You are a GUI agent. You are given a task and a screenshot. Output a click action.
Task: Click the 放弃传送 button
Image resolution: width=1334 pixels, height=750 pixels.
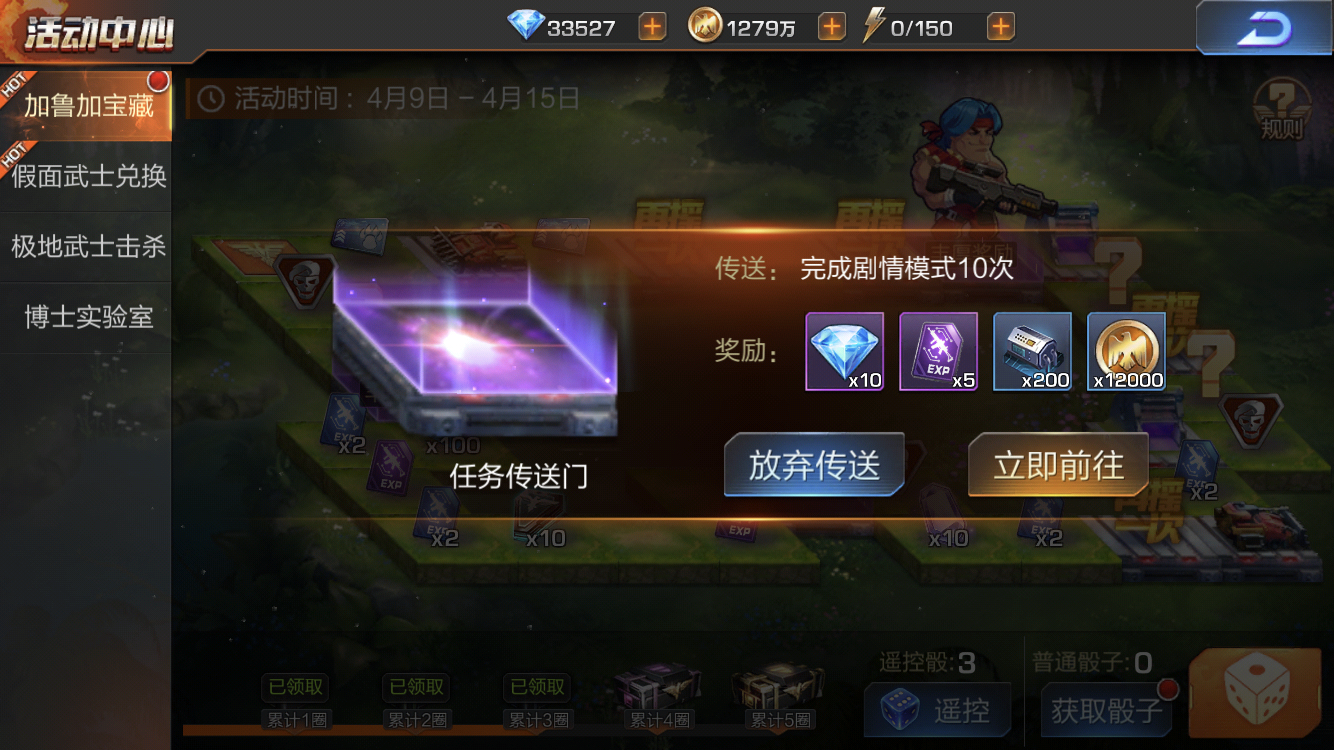click(x=814, y=465)
